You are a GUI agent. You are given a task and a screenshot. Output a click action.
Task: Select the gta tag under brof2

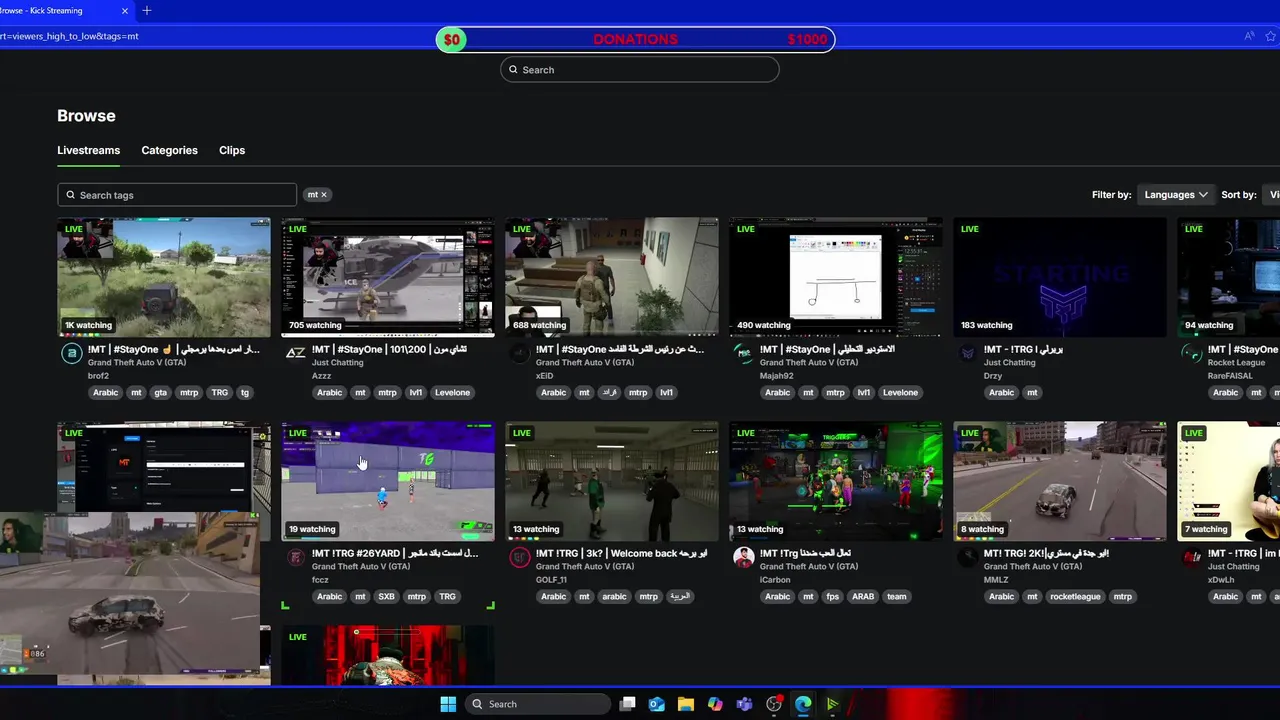(x=160, y=393)
